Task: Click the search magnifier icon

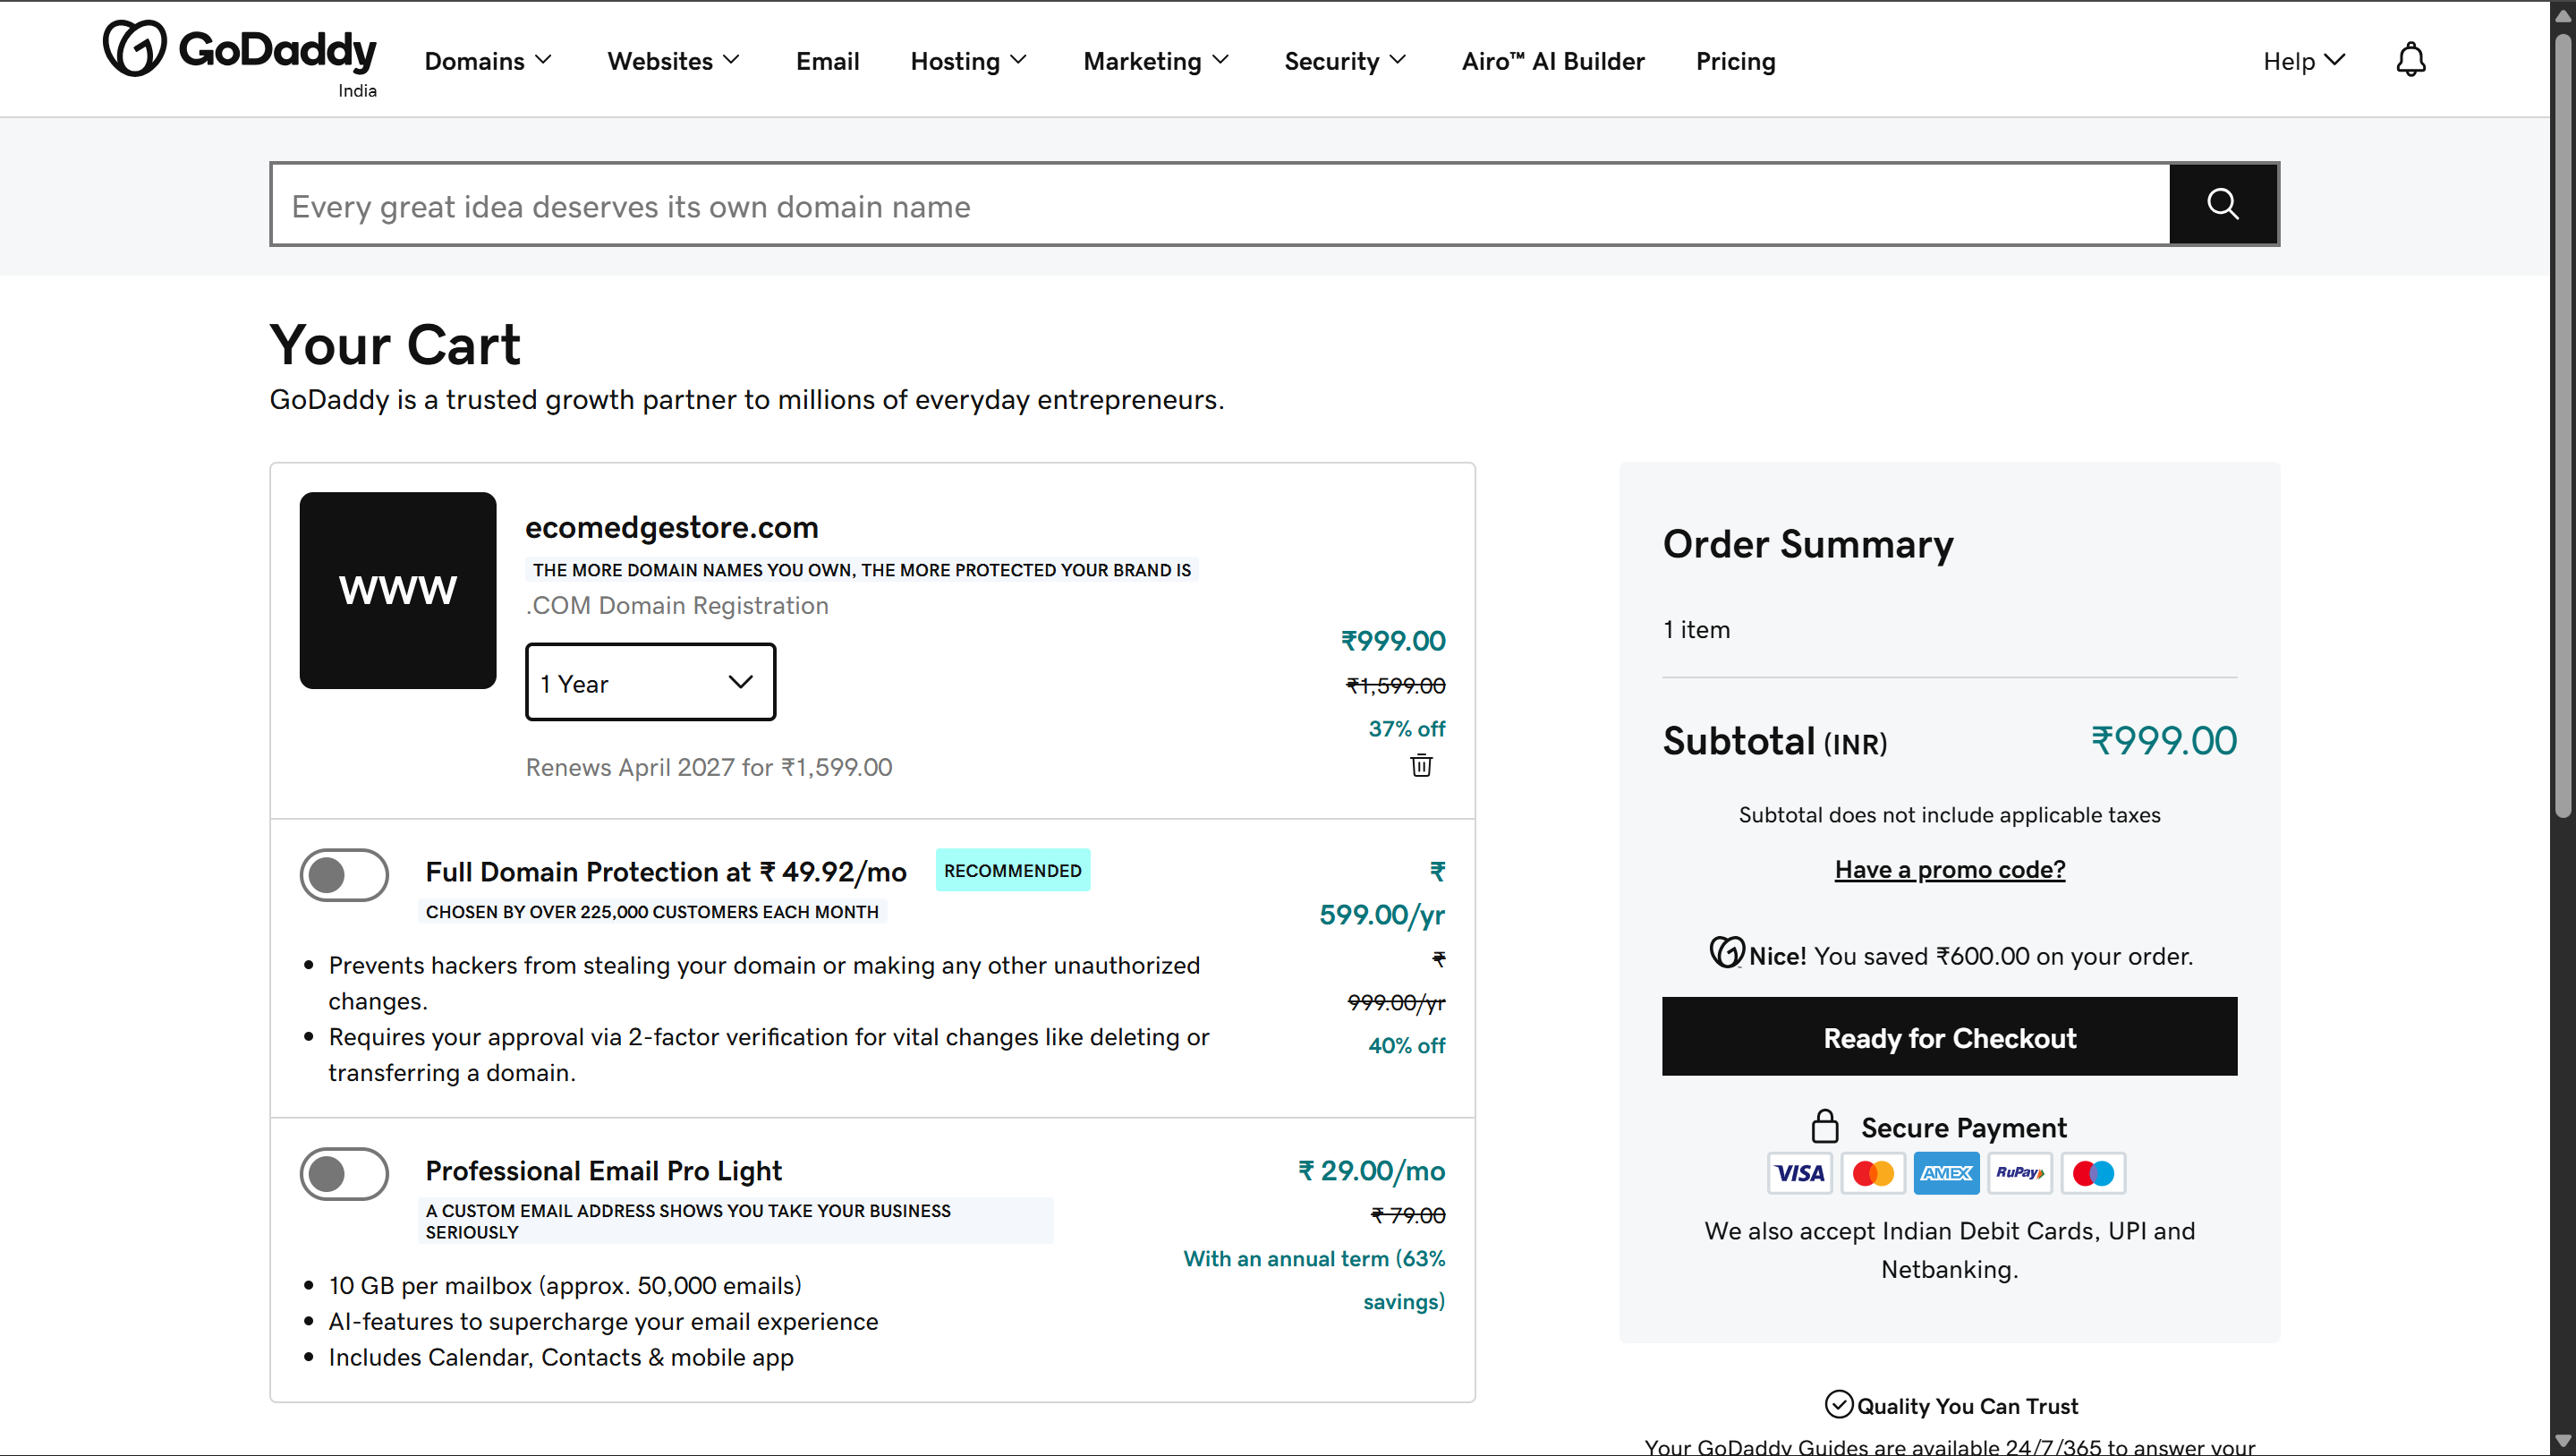Action: coord(2223,204)
